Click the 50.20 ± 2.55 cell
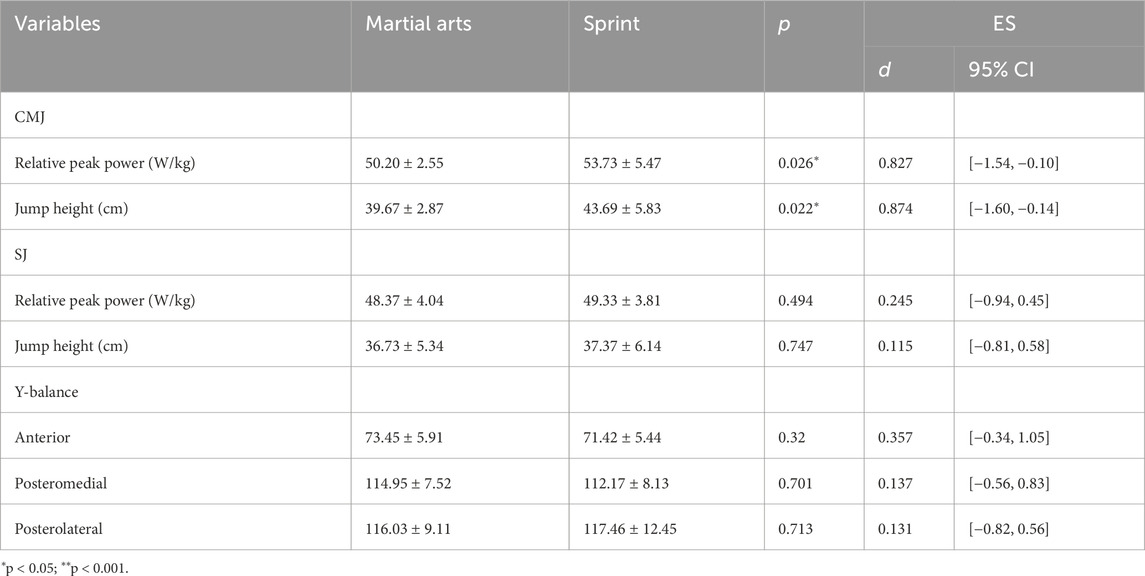 point(410,162)
